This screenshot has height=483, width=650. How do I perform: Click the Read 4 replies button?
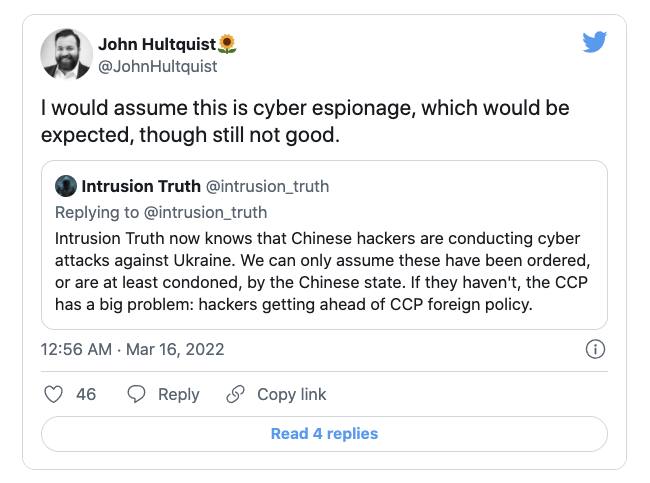pos(324,434)
